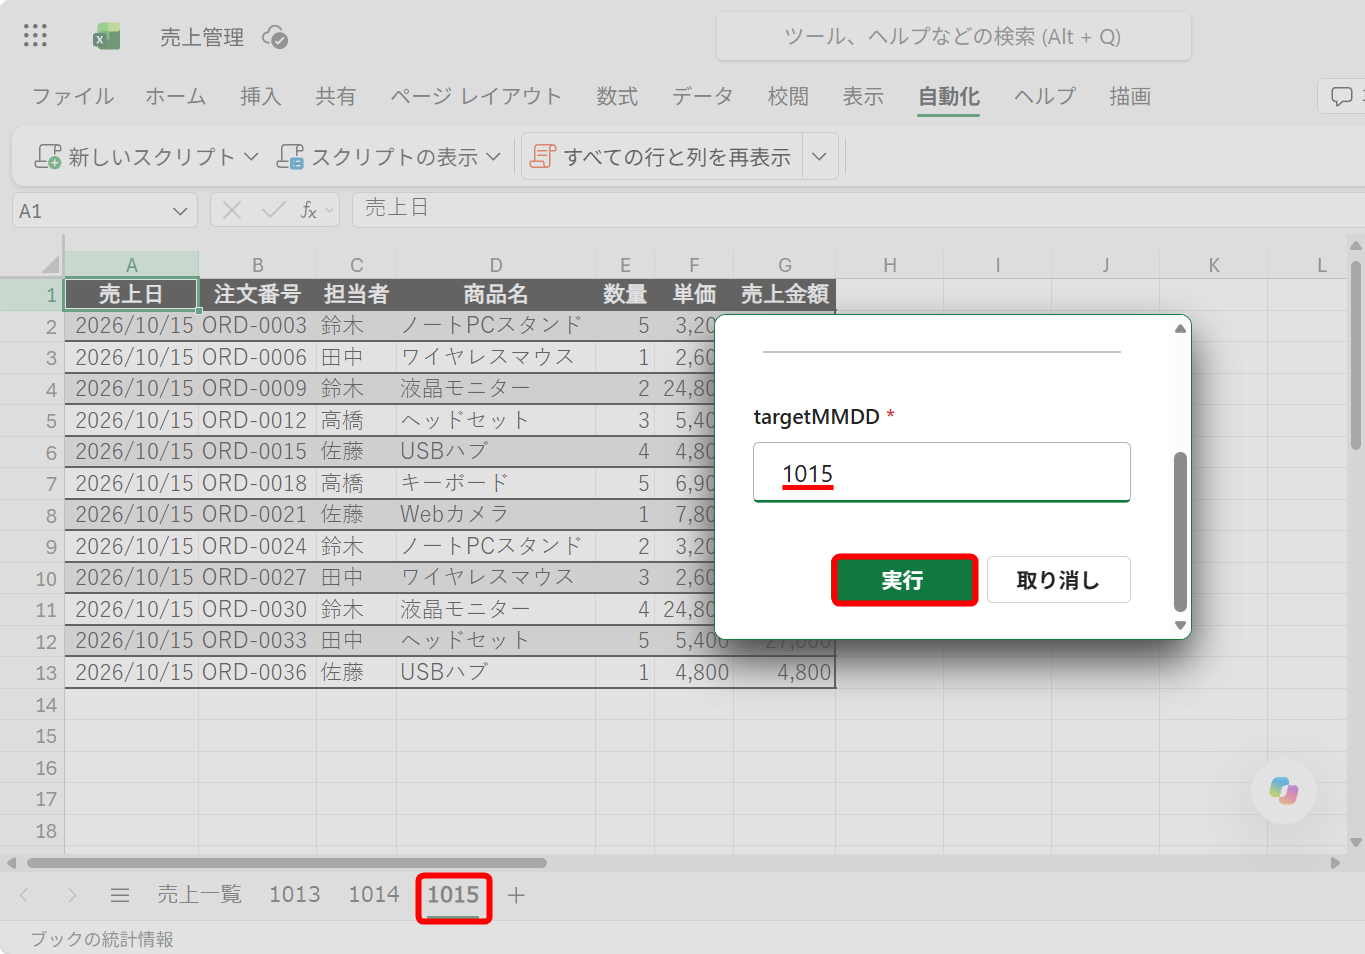
Task: Select all cells with the corner triangle
Action: click(x=50, y=265)
